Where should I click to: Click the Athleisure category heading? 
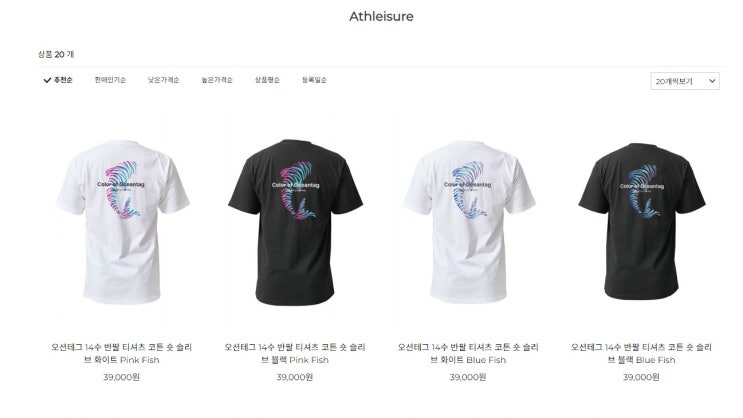tap(381, 17)
